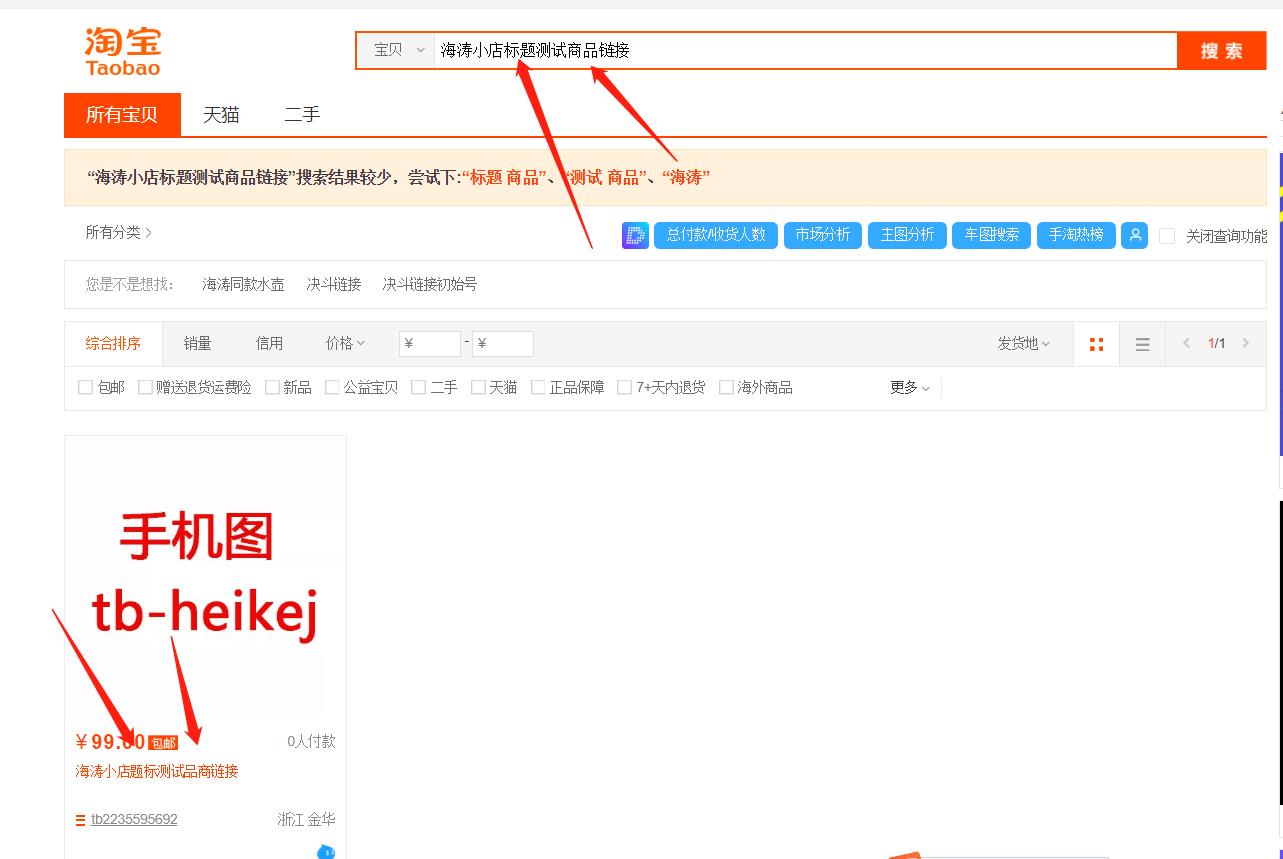Switch to the 二手 tab
1283x859 pixels.
click(302, 114)
